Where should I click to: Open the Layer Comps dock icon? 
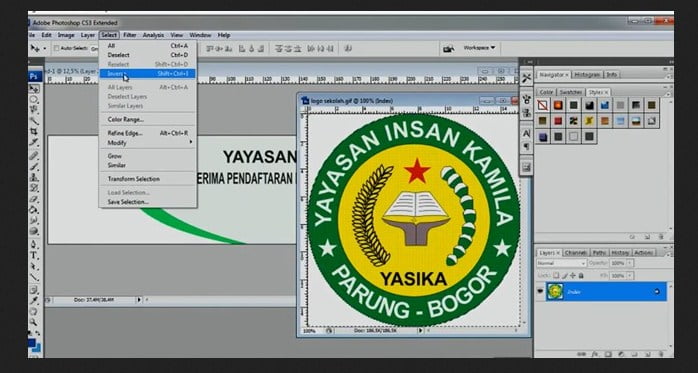(x=527, y=167)
